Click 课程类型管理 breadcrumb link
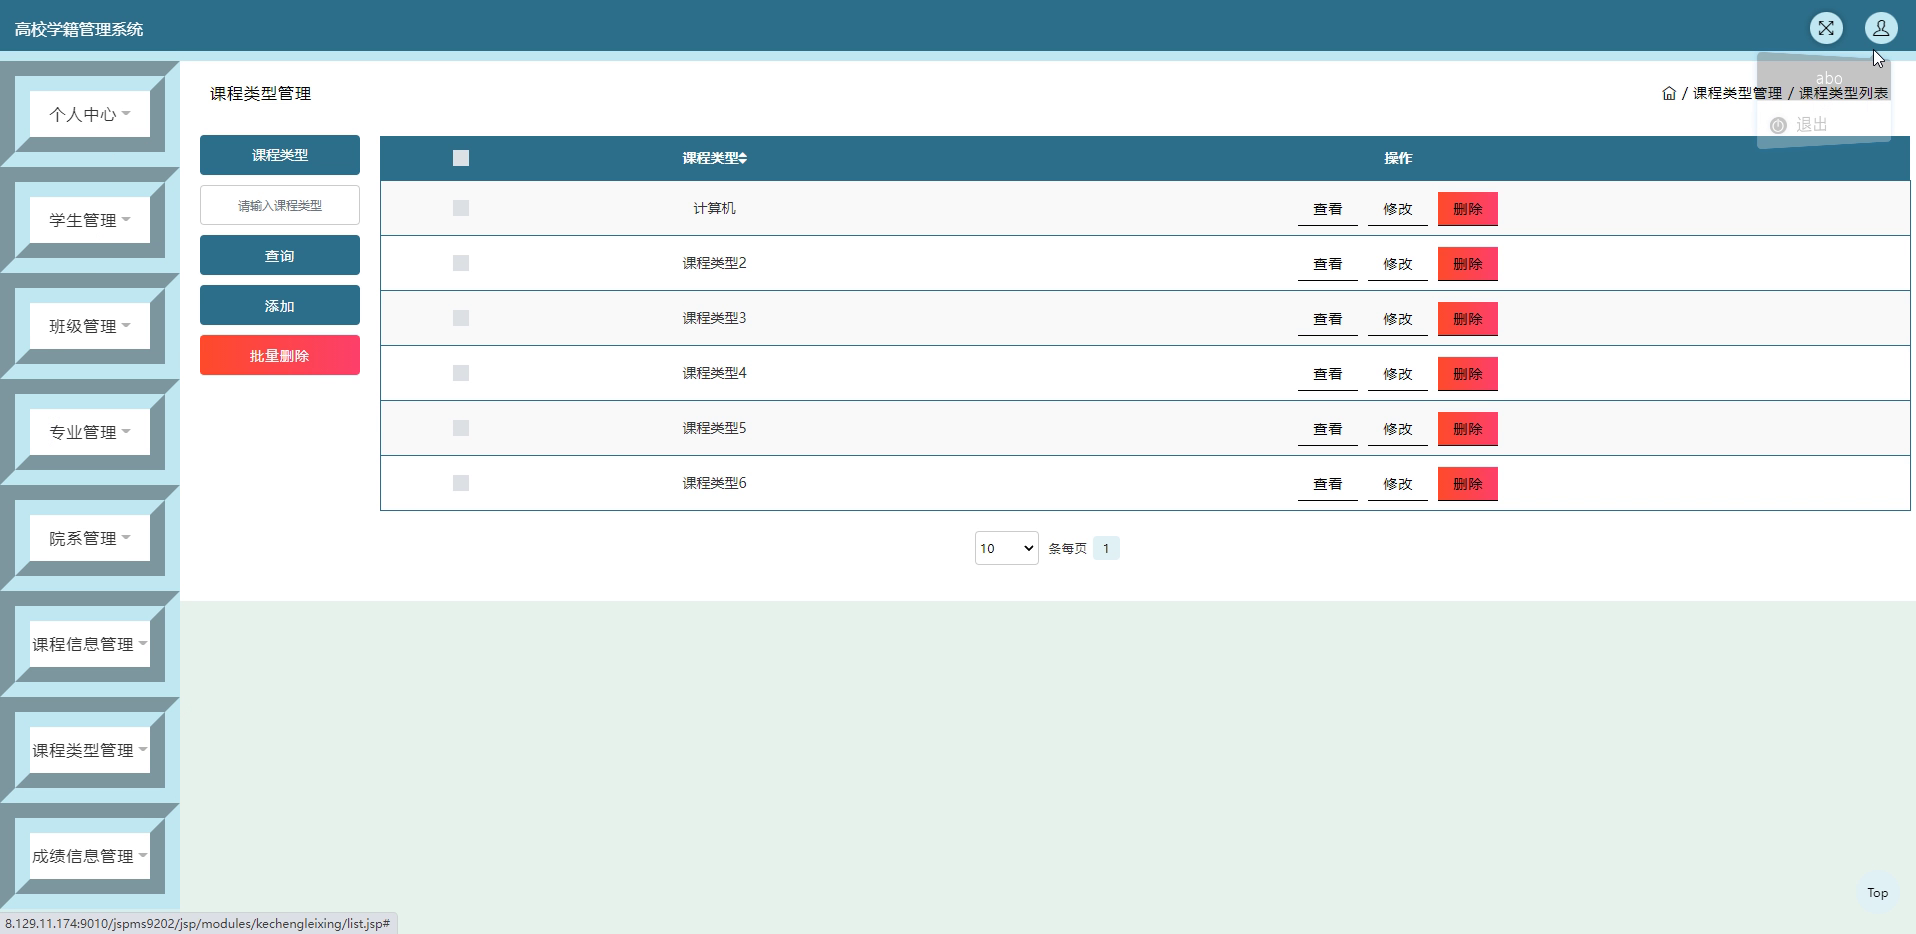 click(1737, 93)
